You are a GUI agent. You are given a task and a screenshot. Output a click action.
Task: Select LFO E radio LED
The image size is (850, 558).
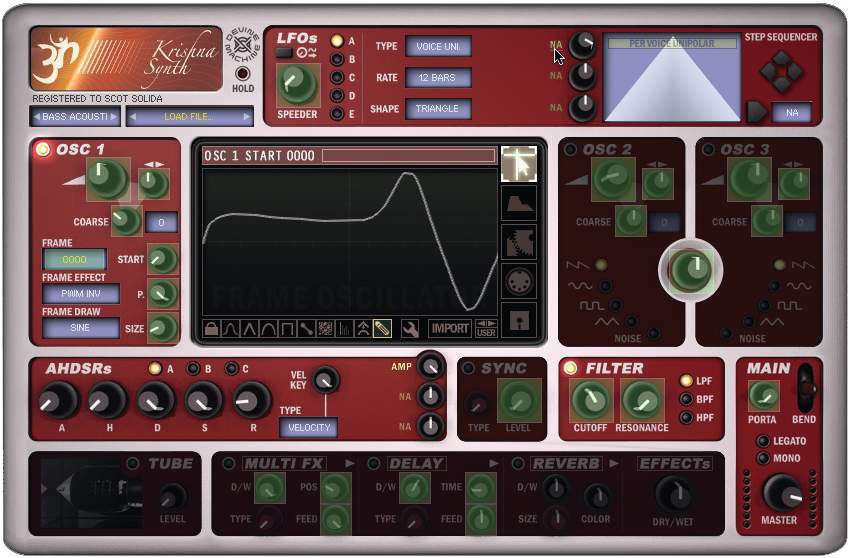[337, 114]
